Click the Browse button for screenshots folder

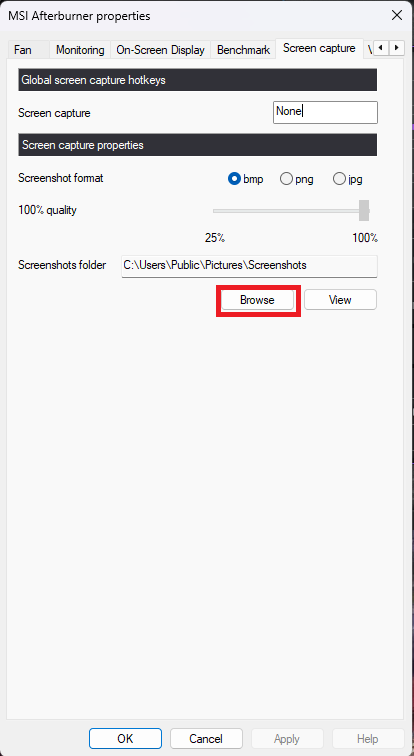[257, 300]
